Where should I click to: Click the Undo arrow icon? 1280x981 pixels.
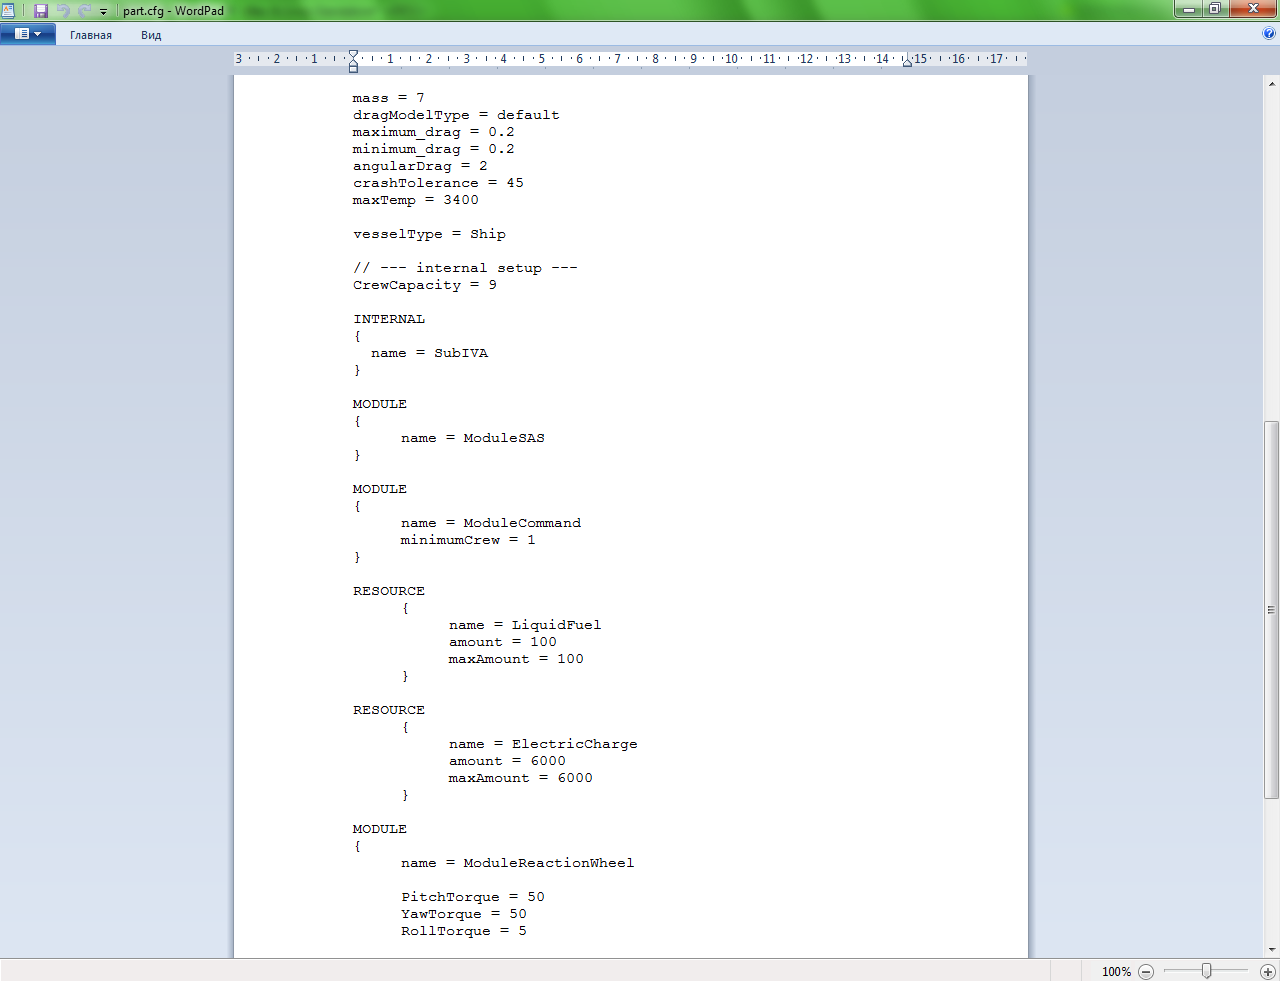tap(64, 11)
